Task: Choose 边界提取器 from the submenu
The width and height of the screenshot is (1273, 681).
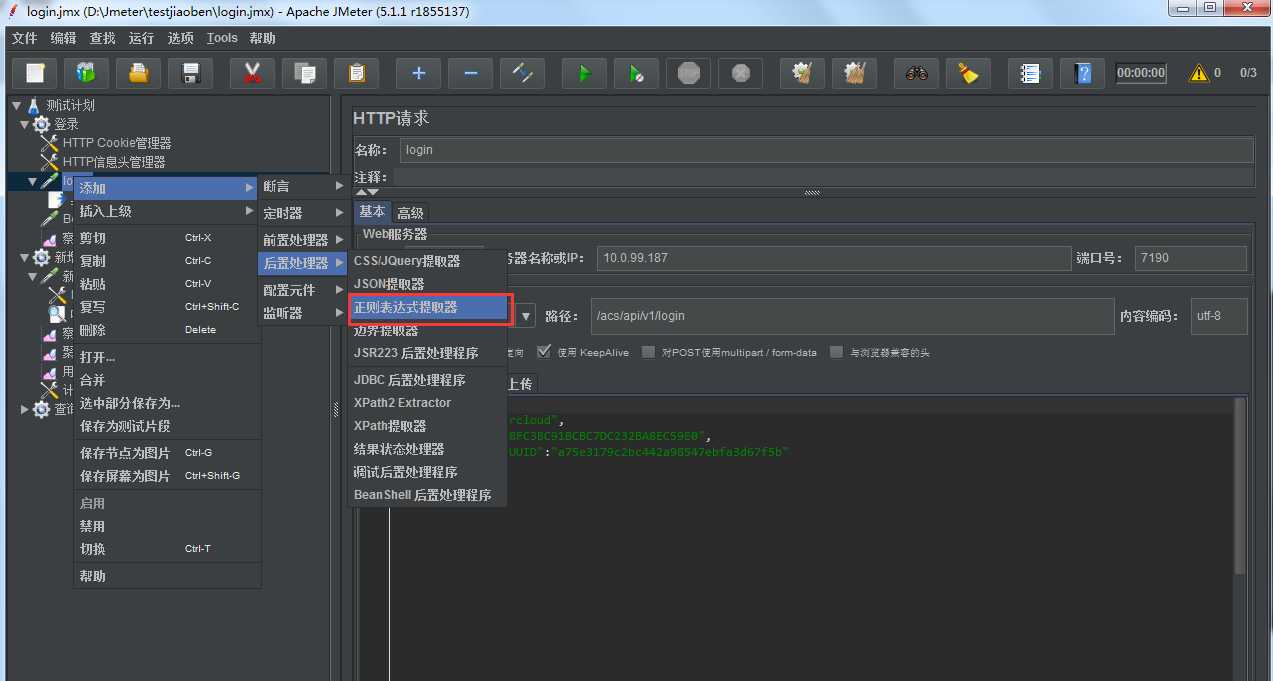Action: tap(427, 330)
